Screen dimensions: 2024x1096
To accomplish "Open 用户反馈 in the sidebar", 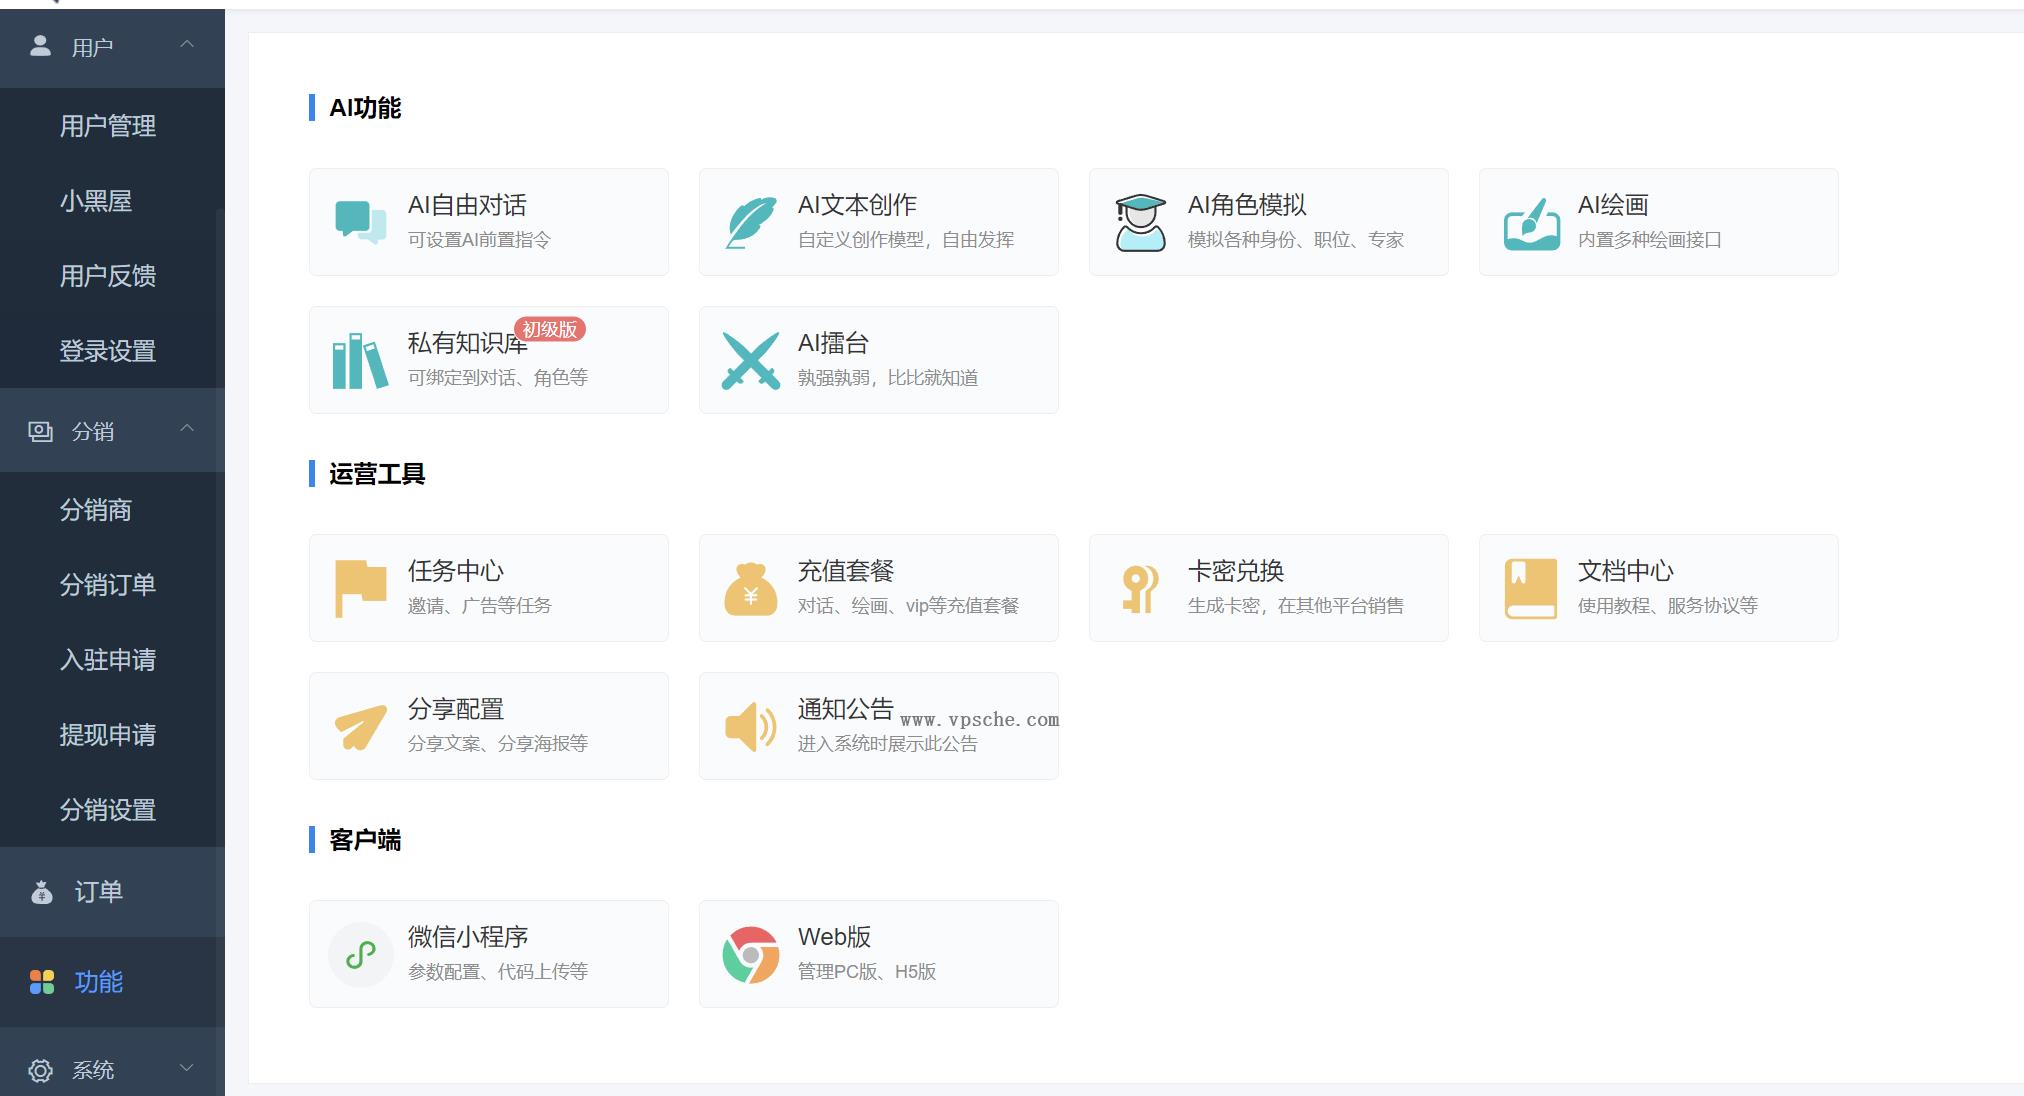I will (x=108, y=276).
